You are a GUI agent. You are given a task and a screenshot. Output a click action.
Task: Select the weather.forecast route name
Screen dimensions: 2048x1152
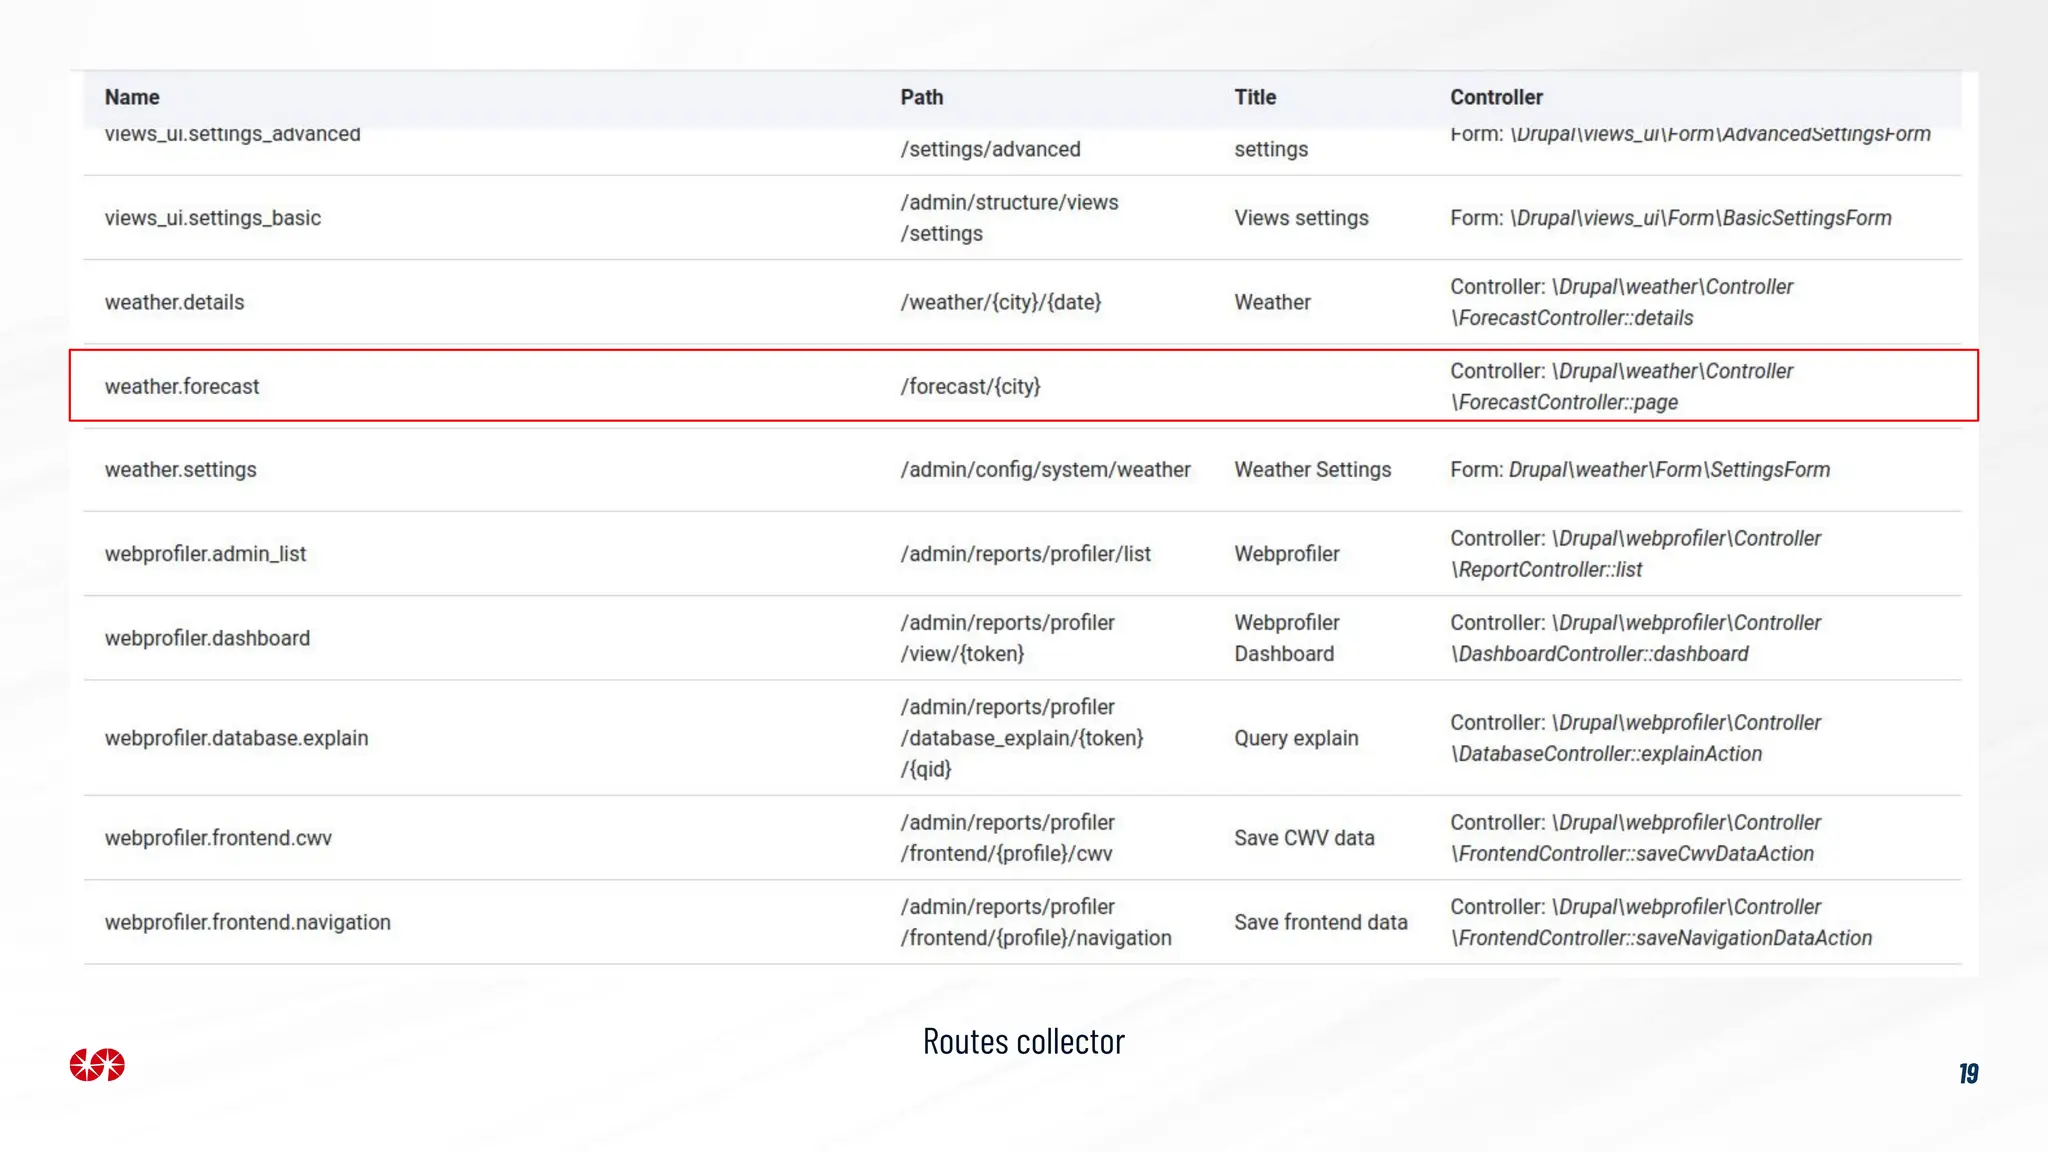coord(182,386)
